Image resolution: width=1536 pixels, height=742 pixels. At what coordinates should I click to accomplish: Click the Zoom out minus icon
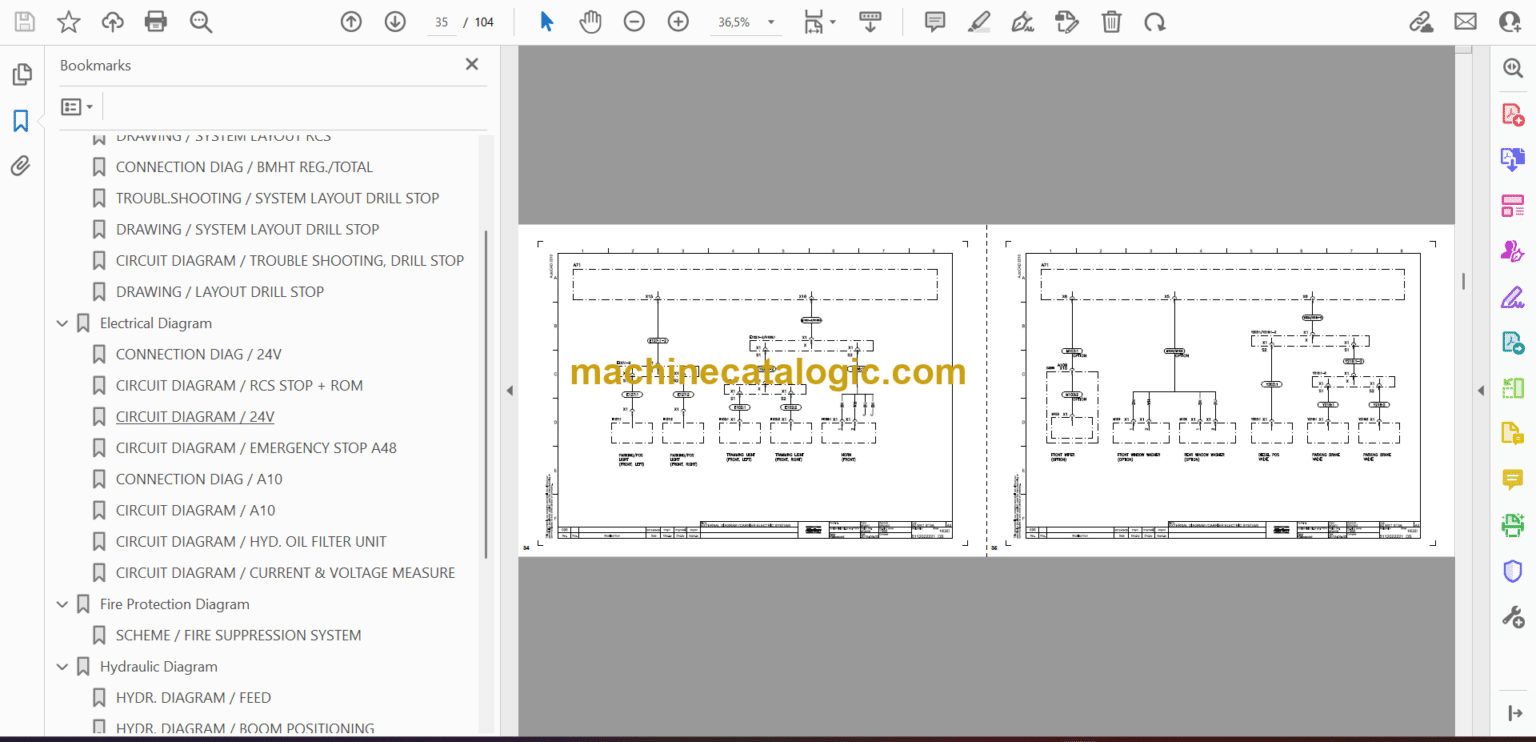634,22
